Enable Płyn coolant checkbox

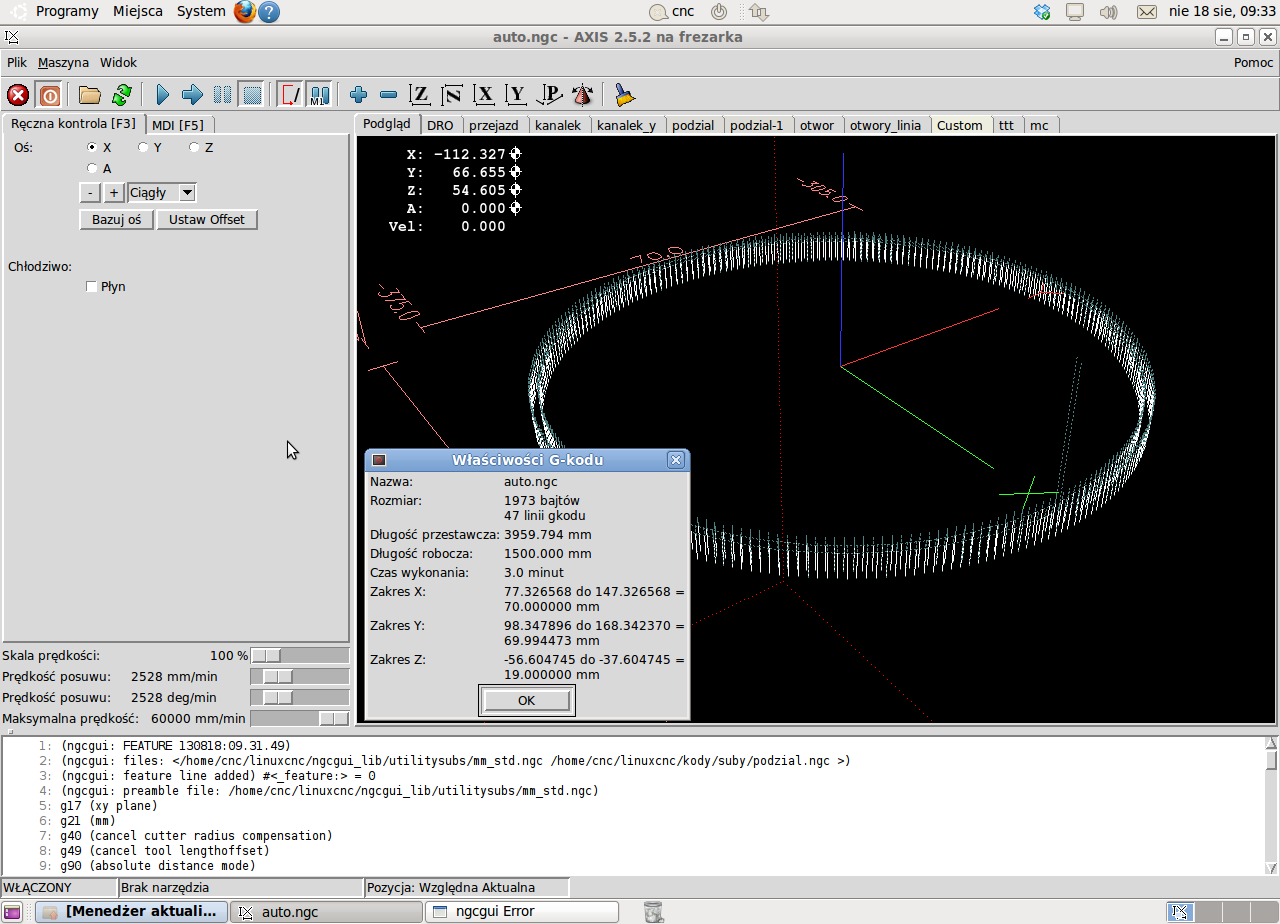[92, 287]
